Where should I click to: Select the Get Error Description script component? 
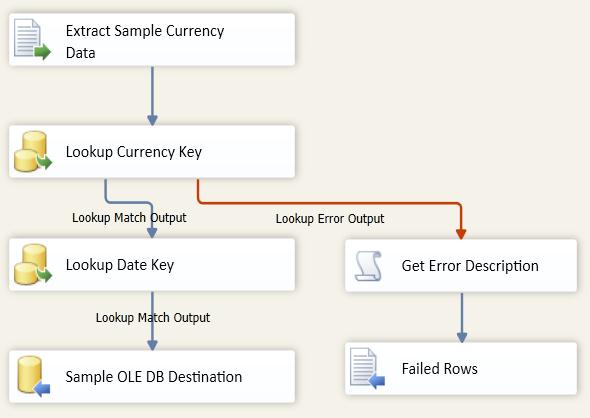[461, 266]
